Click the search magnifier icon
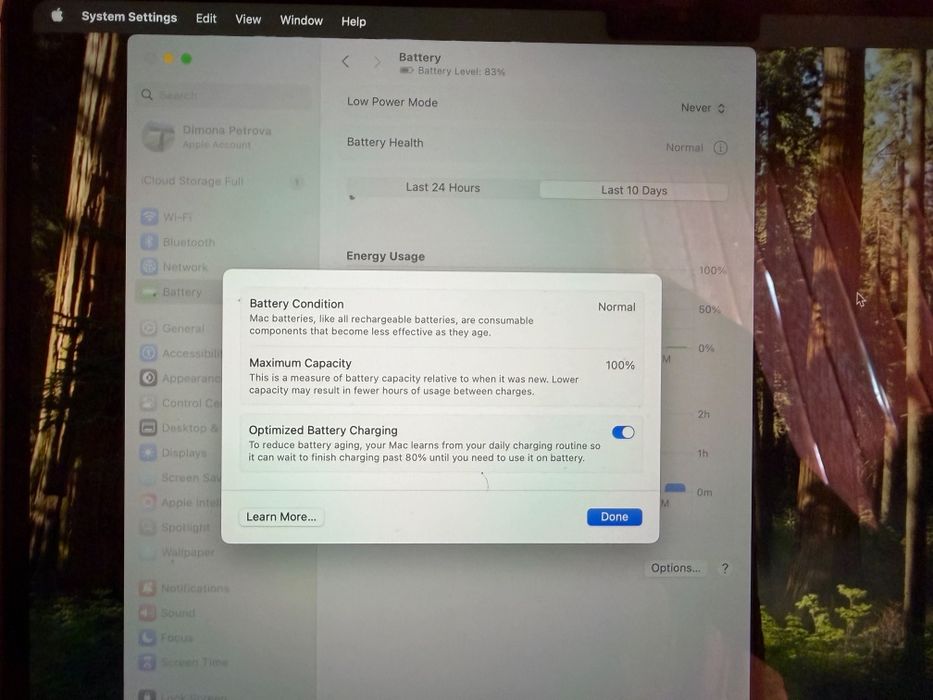This screenshot has height=700, width=933. [x=147, y=95]
